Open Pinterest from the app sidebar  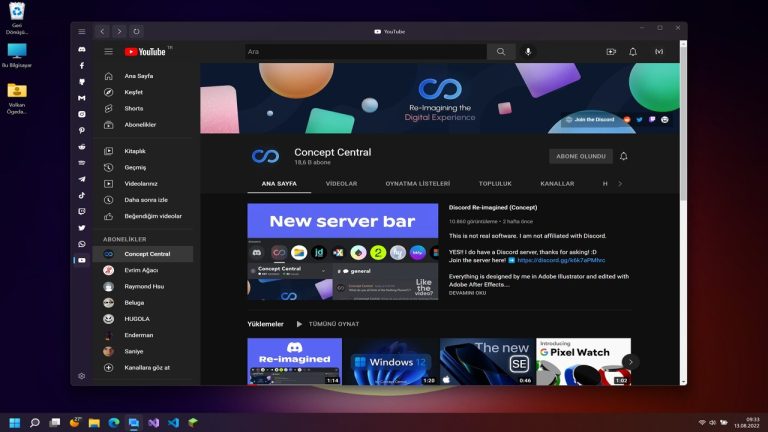pyautogui.click(x=82, y=130)
